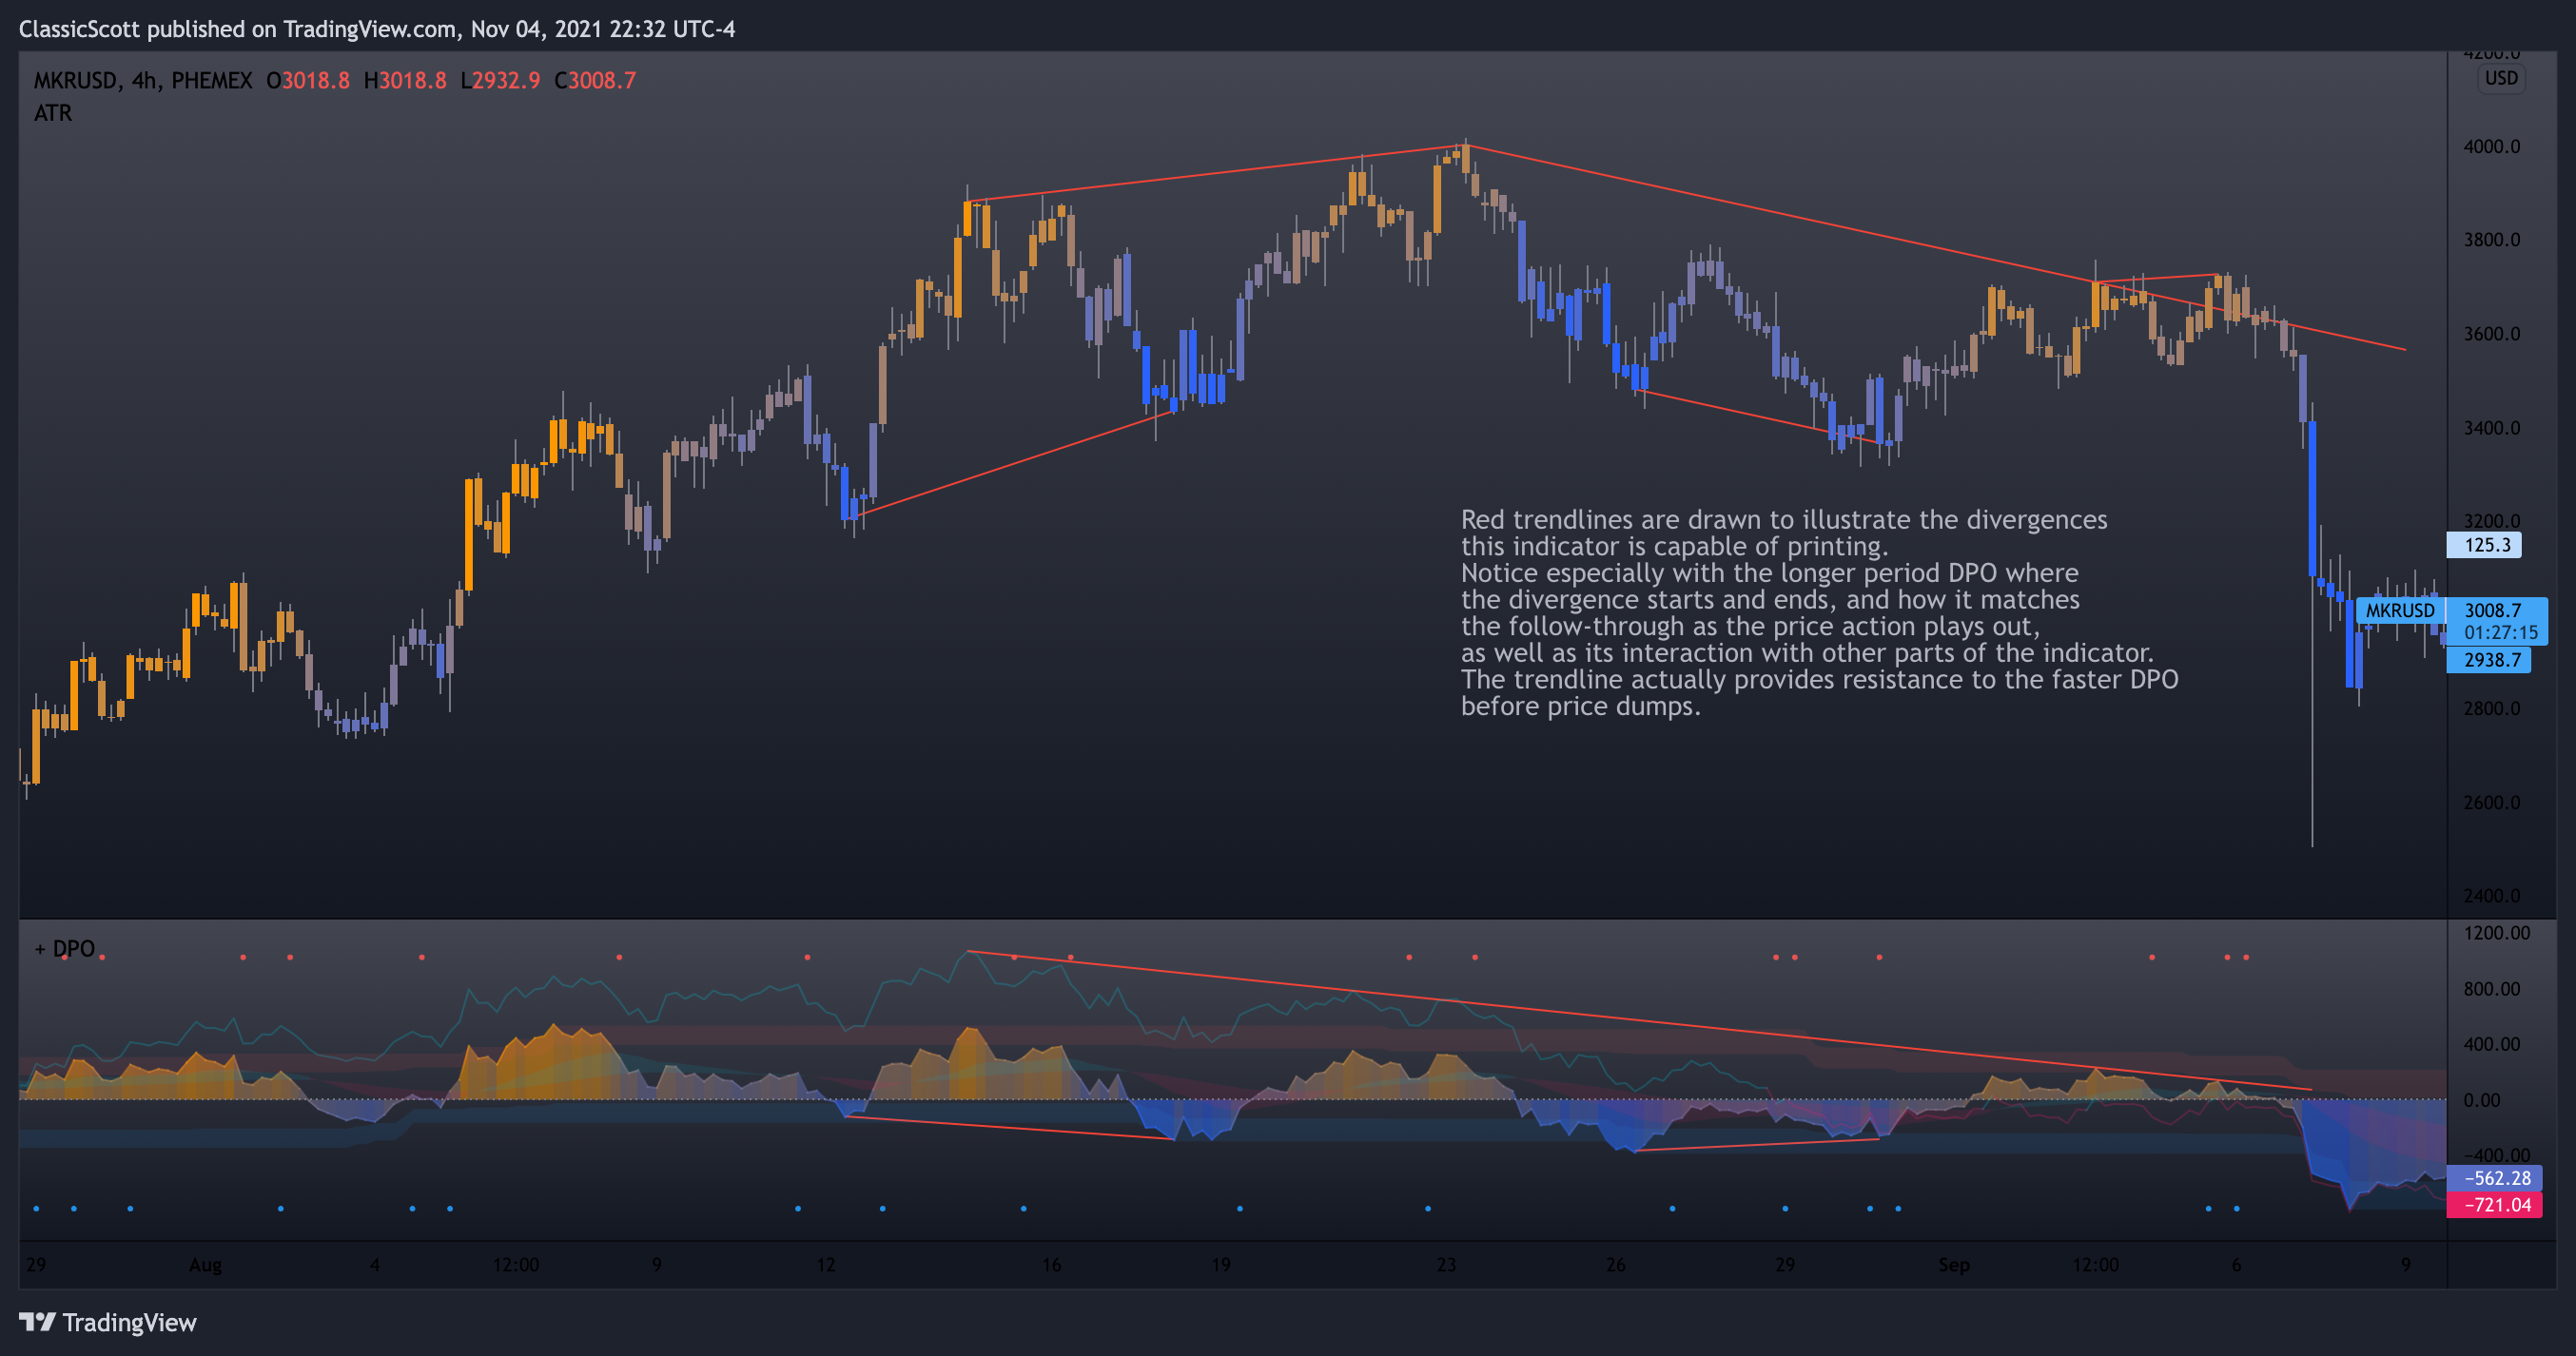Click the MKRUSD, 4h, PHEMEX symbol title

click(143, 80)
